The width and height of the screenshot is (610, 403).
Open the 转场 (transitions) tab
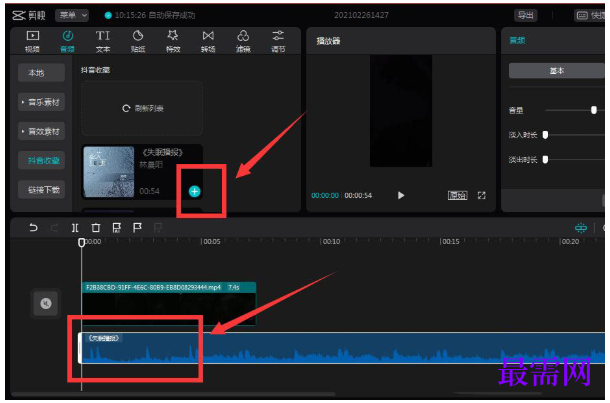click(208, 42)
